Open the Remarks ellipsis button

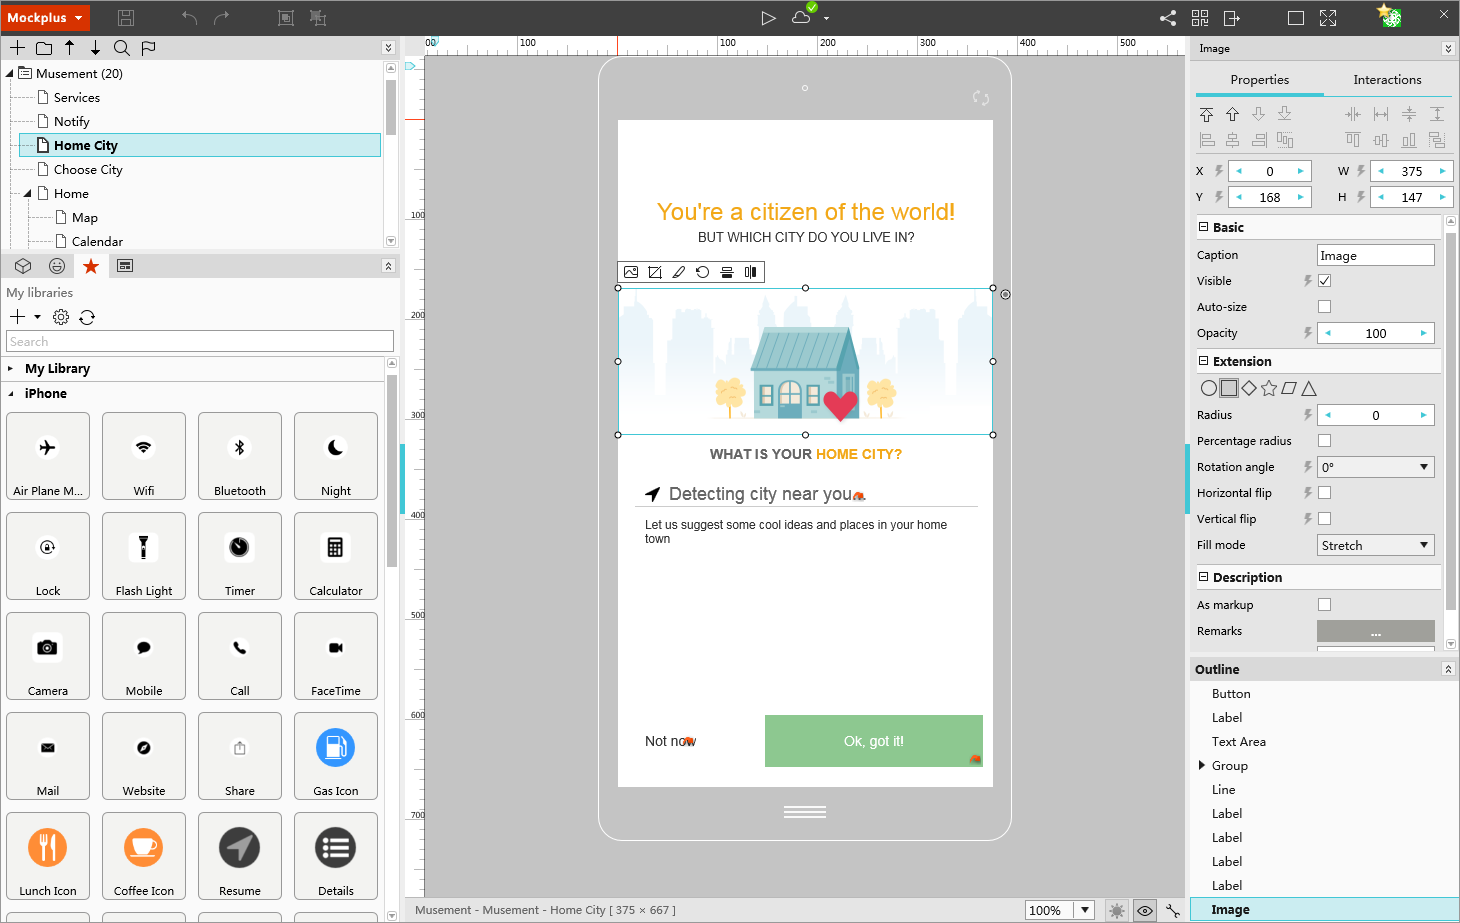[1376, 631]
